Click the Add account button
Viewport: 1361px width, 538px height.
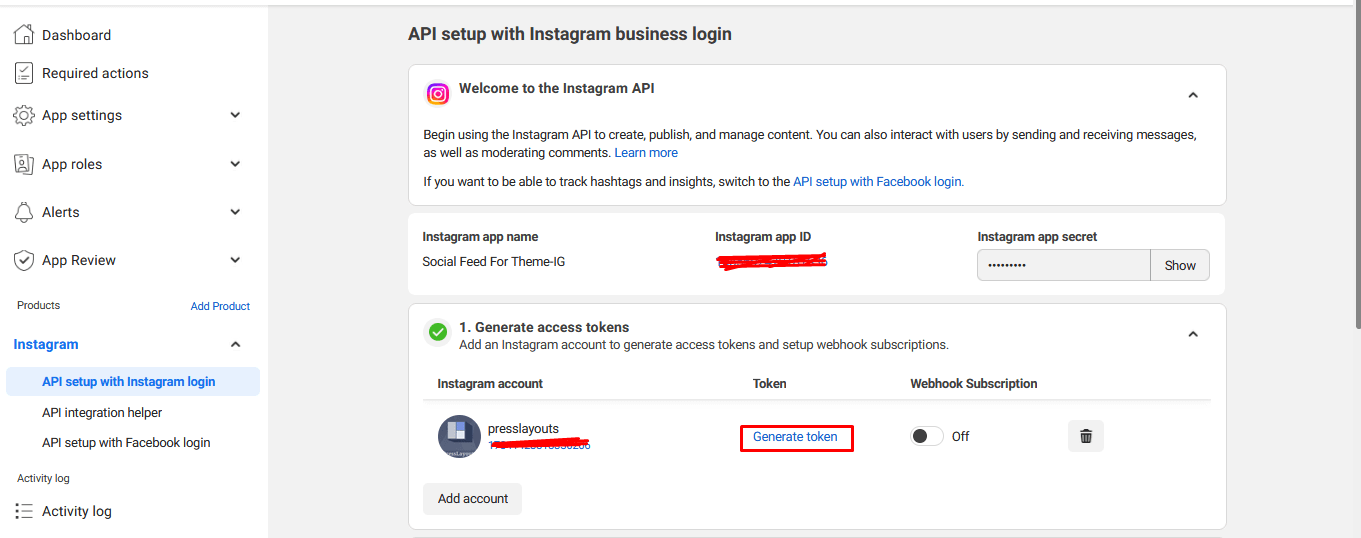click(473, 498)
